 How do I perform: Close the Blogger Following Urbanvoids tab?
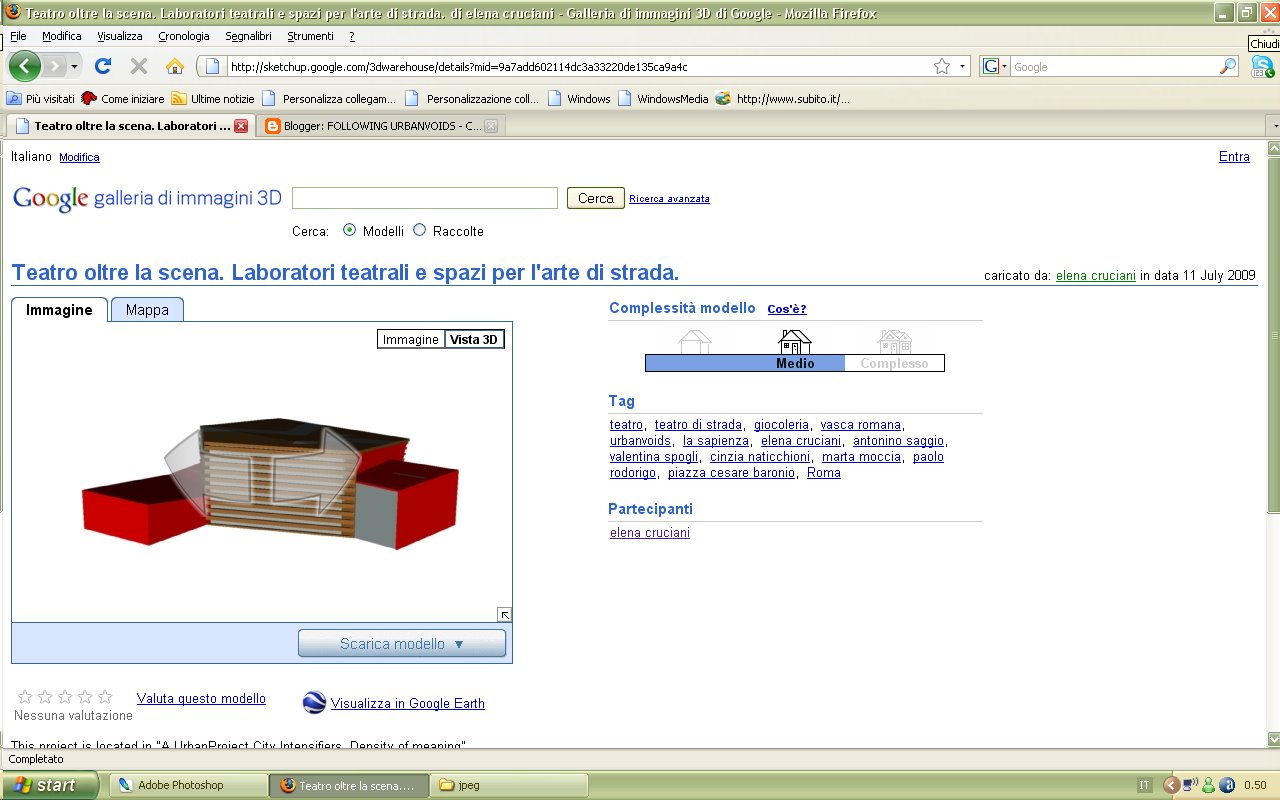[x=490, y=126]
